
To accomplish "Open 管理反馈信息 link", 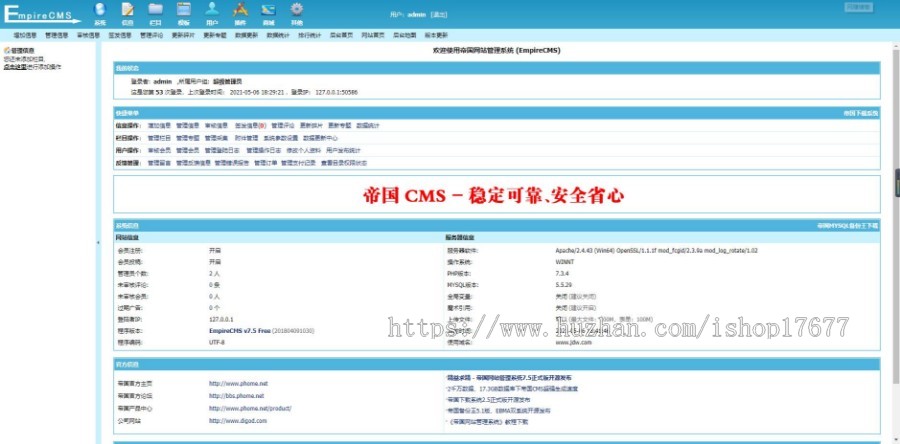I will point(193,163).
